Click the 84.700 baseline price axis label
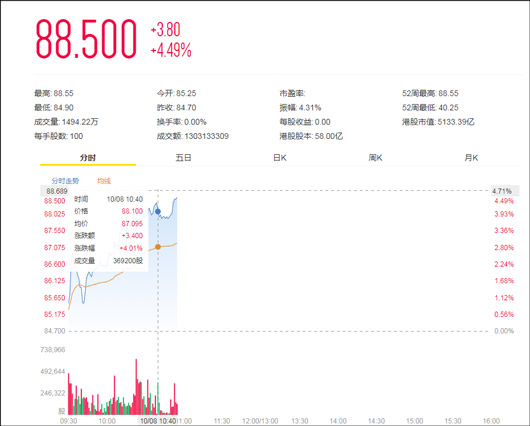This screenshot has width=530, height=426. click(x=54, y=331)
